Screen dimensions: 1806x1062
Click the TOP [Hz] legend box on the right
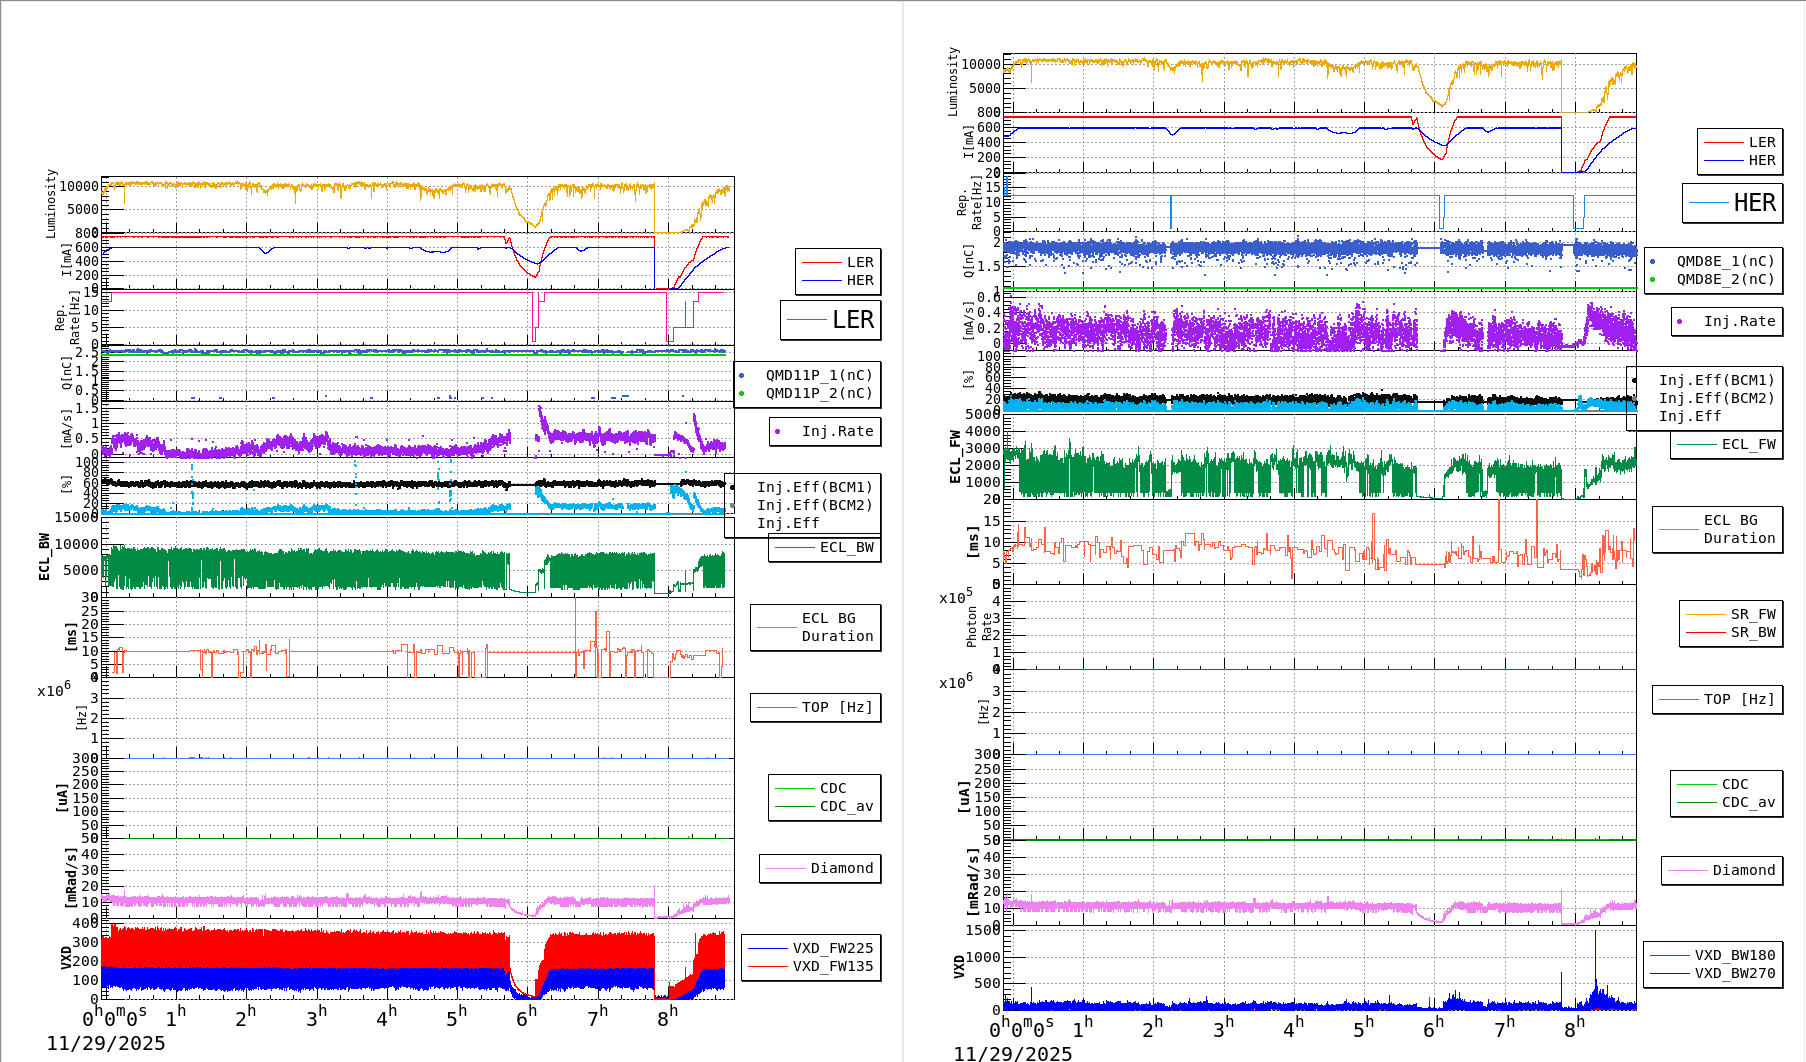point(1718,699)
